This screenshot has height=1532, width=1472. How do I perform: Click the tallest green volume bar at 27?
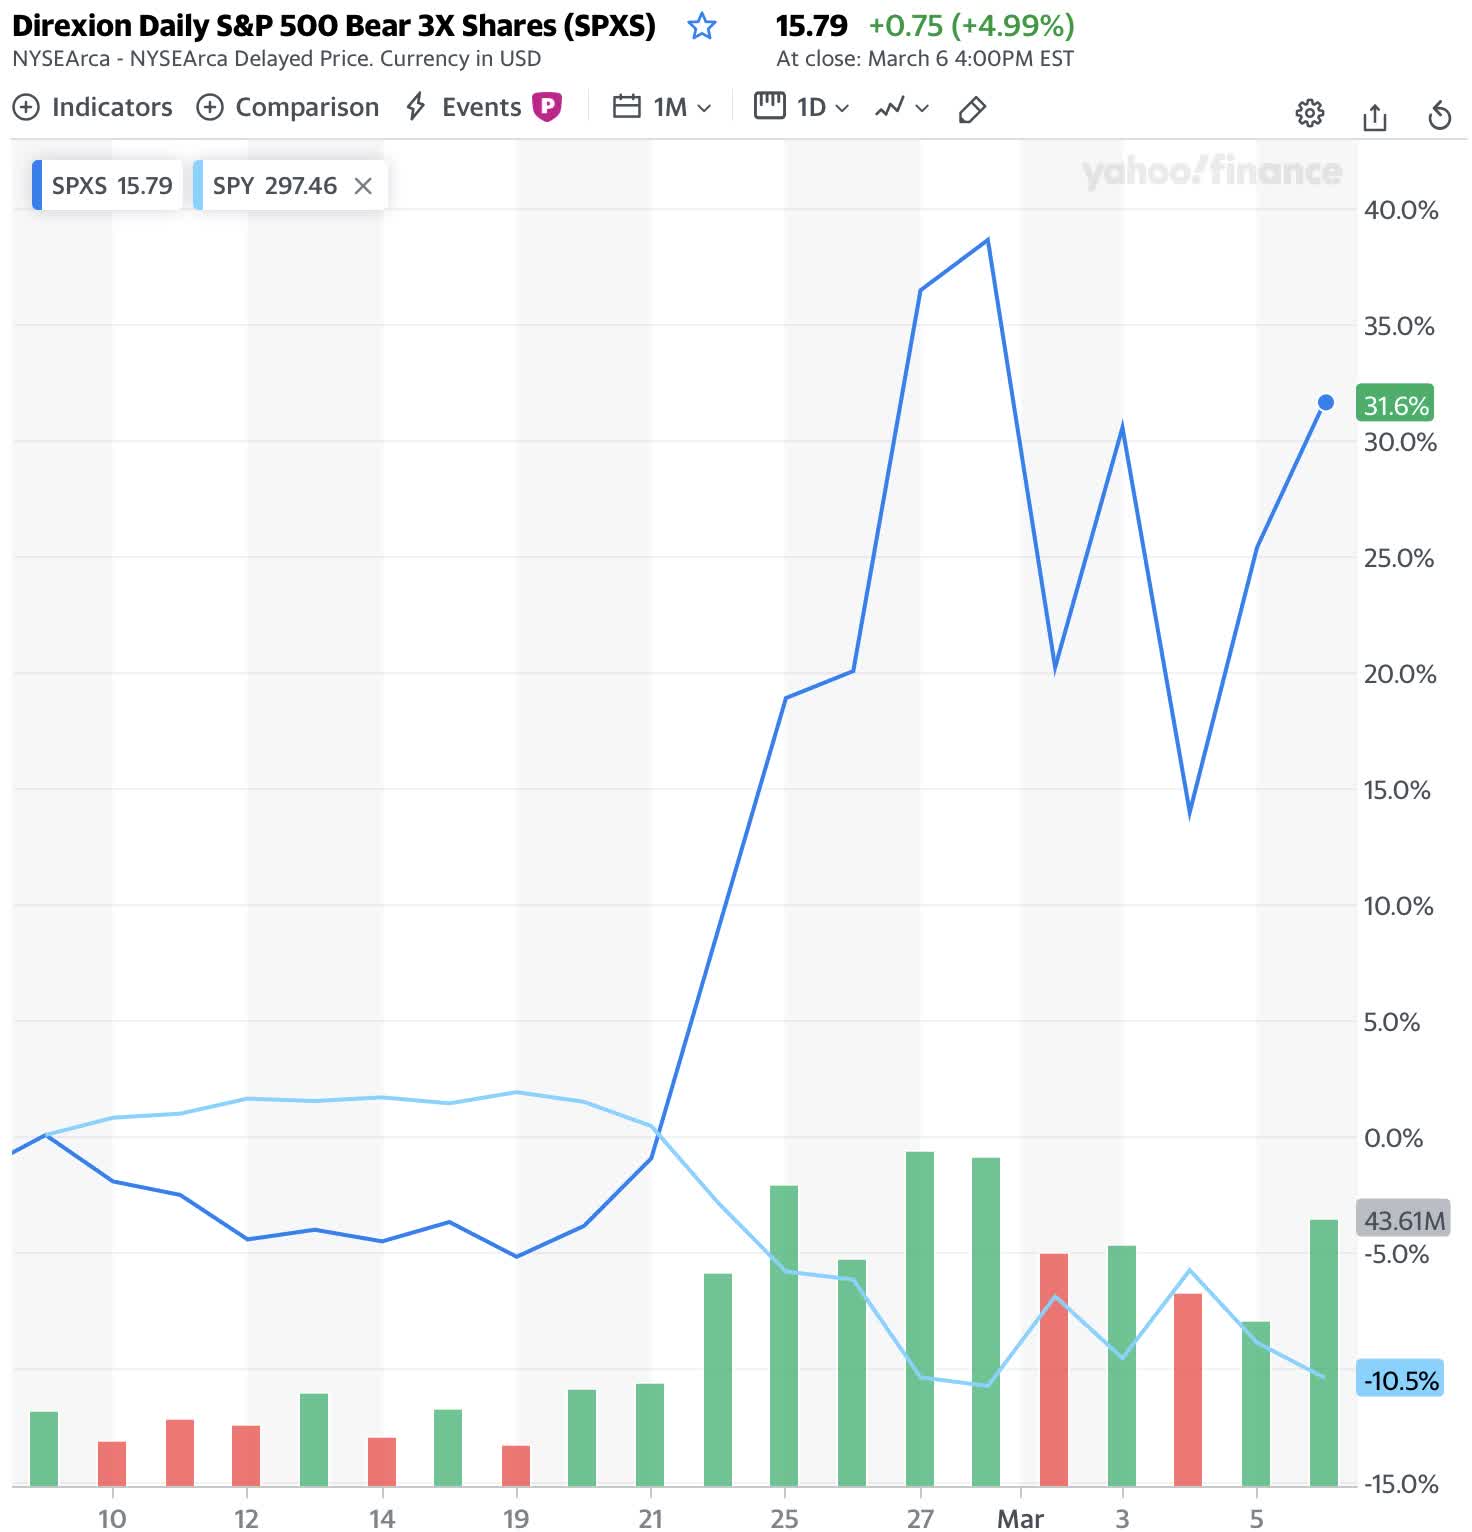click(920, 1318)
